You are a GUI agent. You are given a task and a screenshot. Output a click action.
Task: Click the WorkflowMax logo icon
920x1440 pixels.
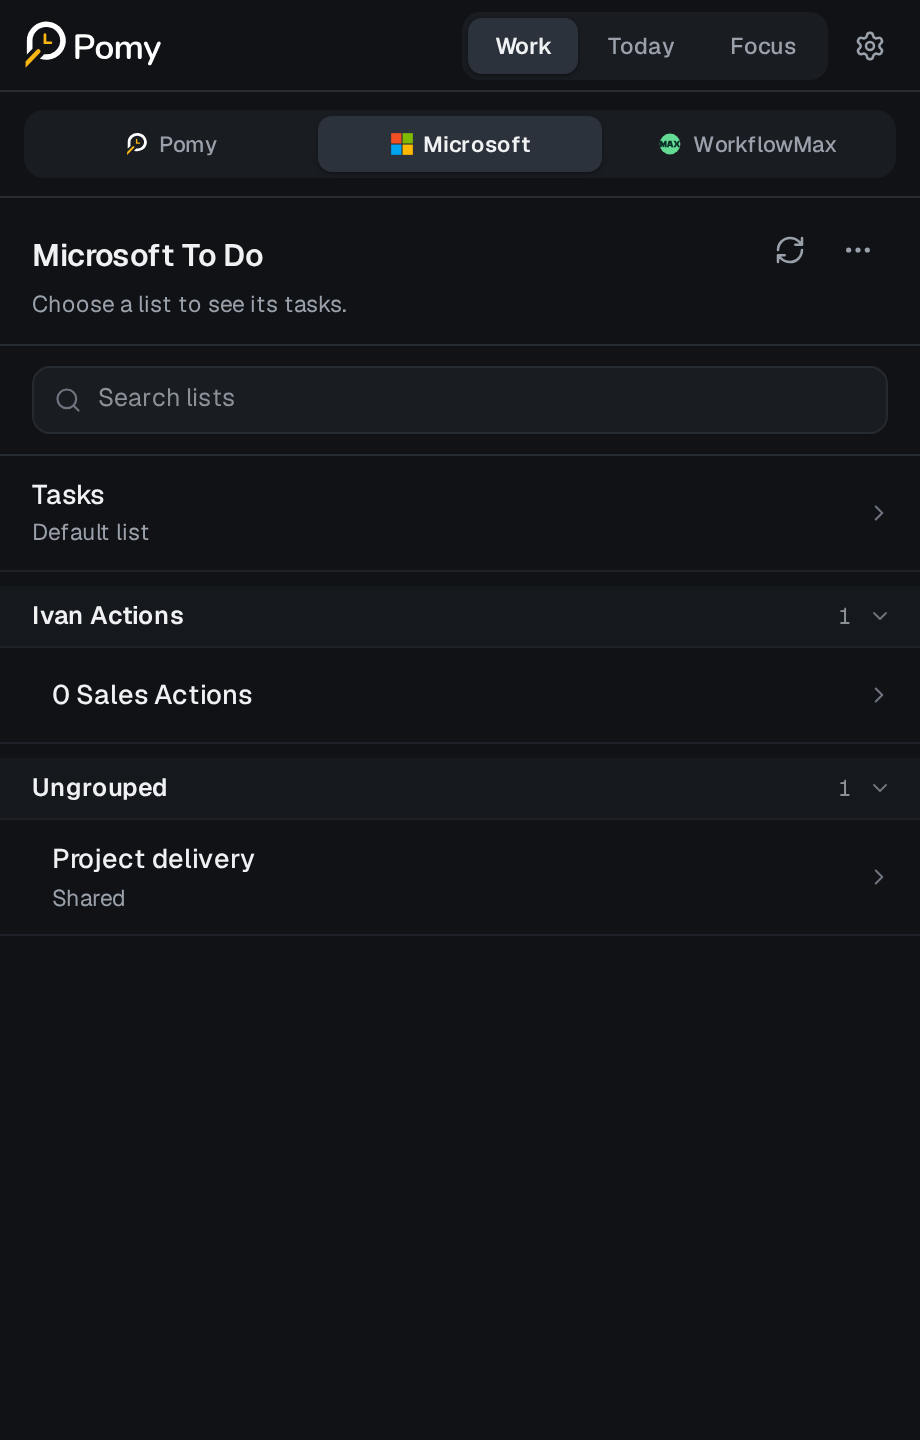(670, 144)
